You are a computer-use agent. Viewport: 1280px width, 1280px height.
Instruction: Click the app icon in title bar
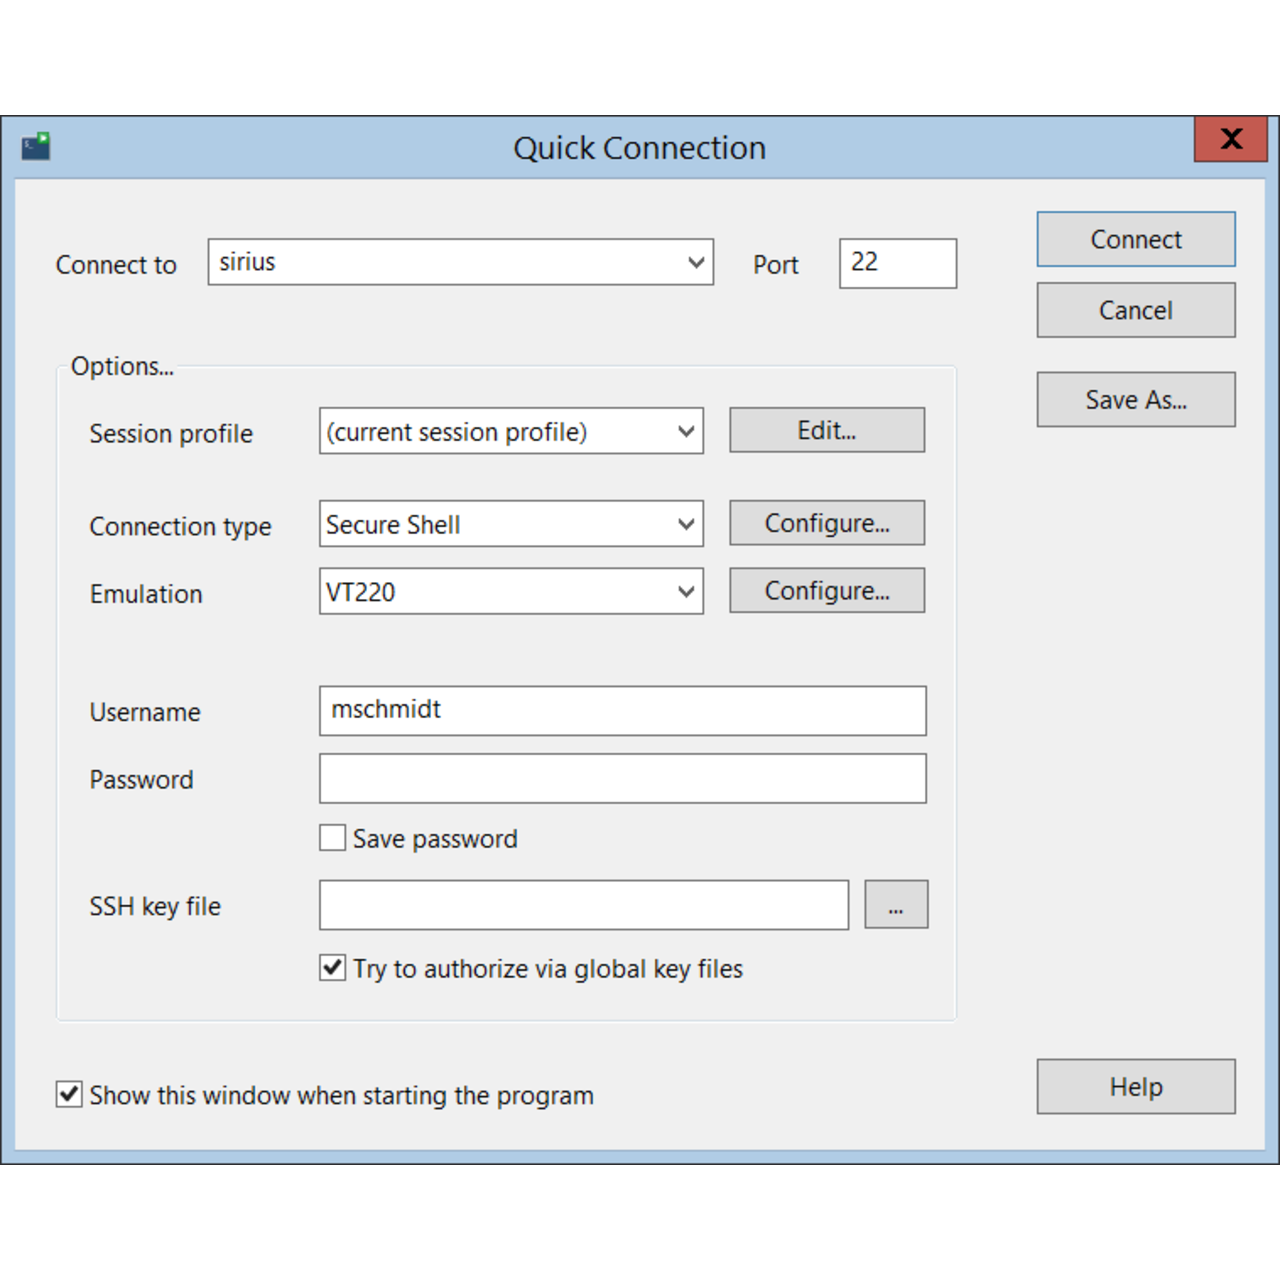36,146
